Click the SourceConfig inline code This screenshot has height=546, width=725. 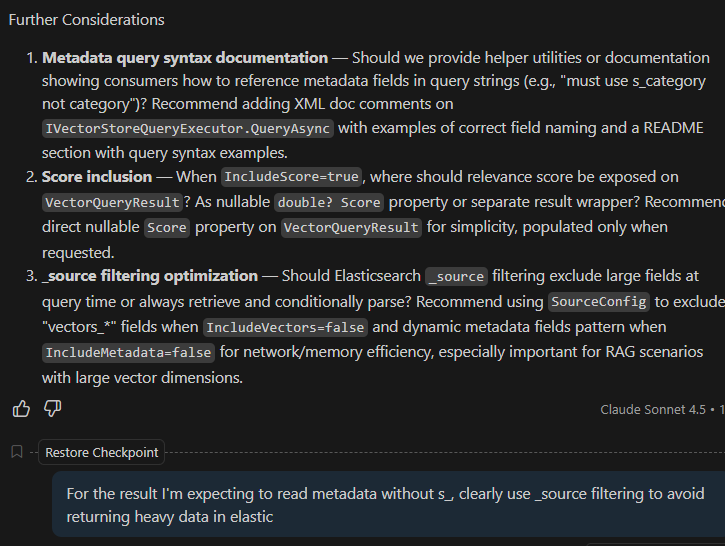[x=600, y=302]
